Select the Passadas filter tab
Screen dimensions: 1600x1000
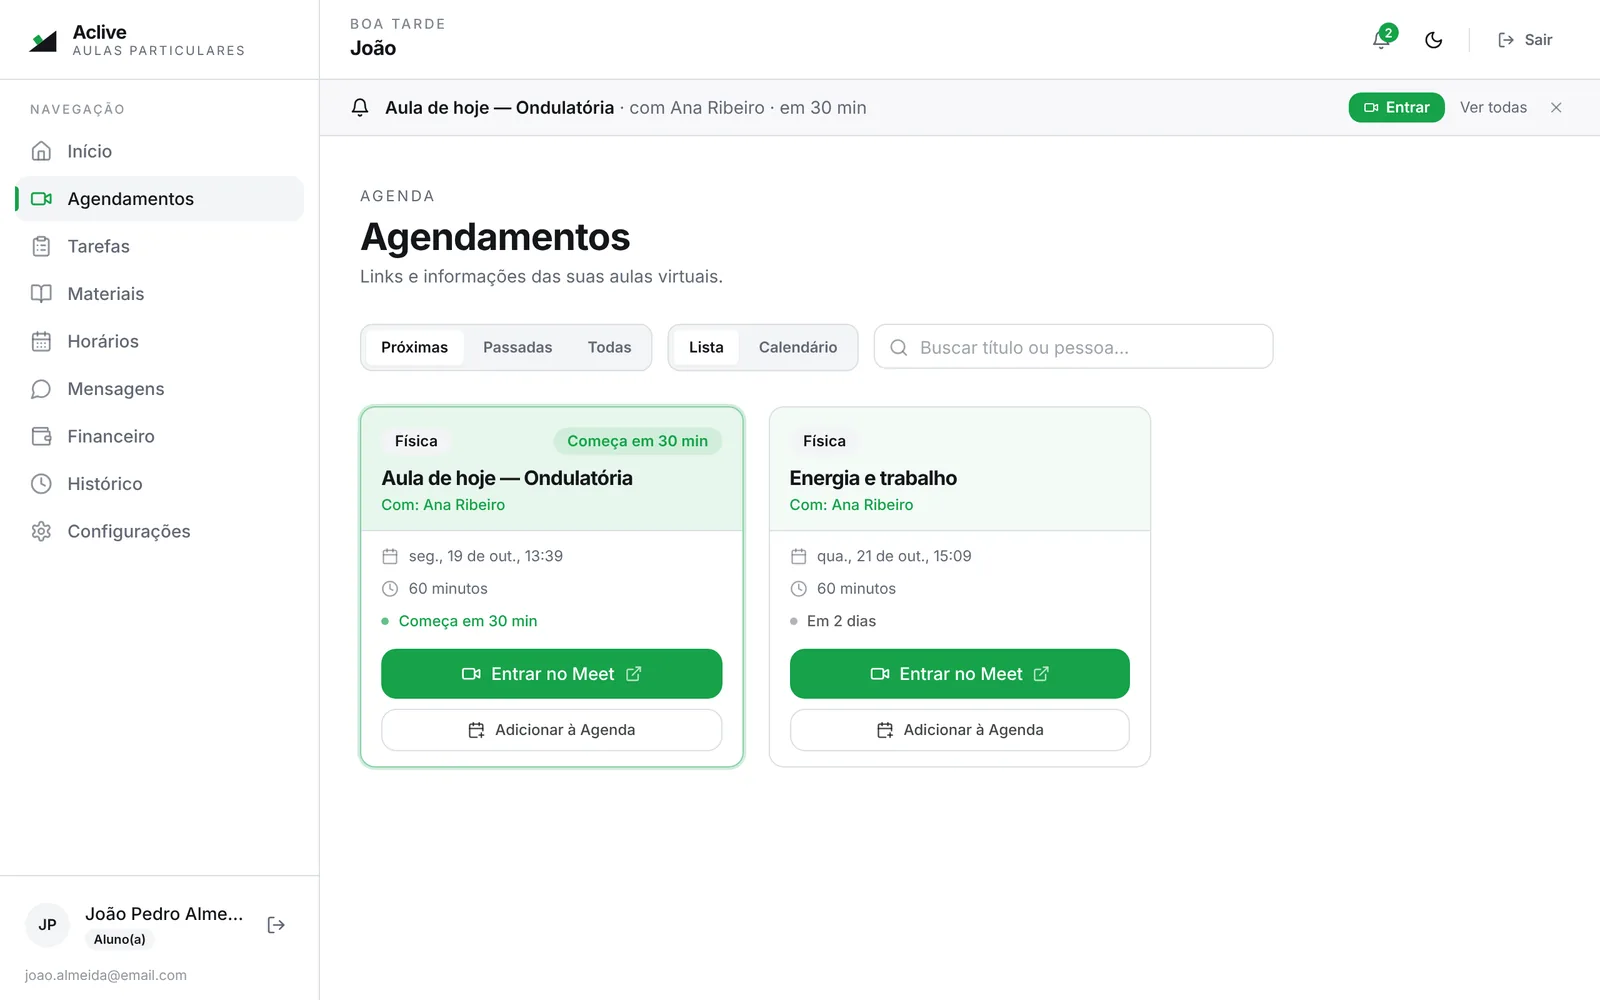click(x=517, y=347)
